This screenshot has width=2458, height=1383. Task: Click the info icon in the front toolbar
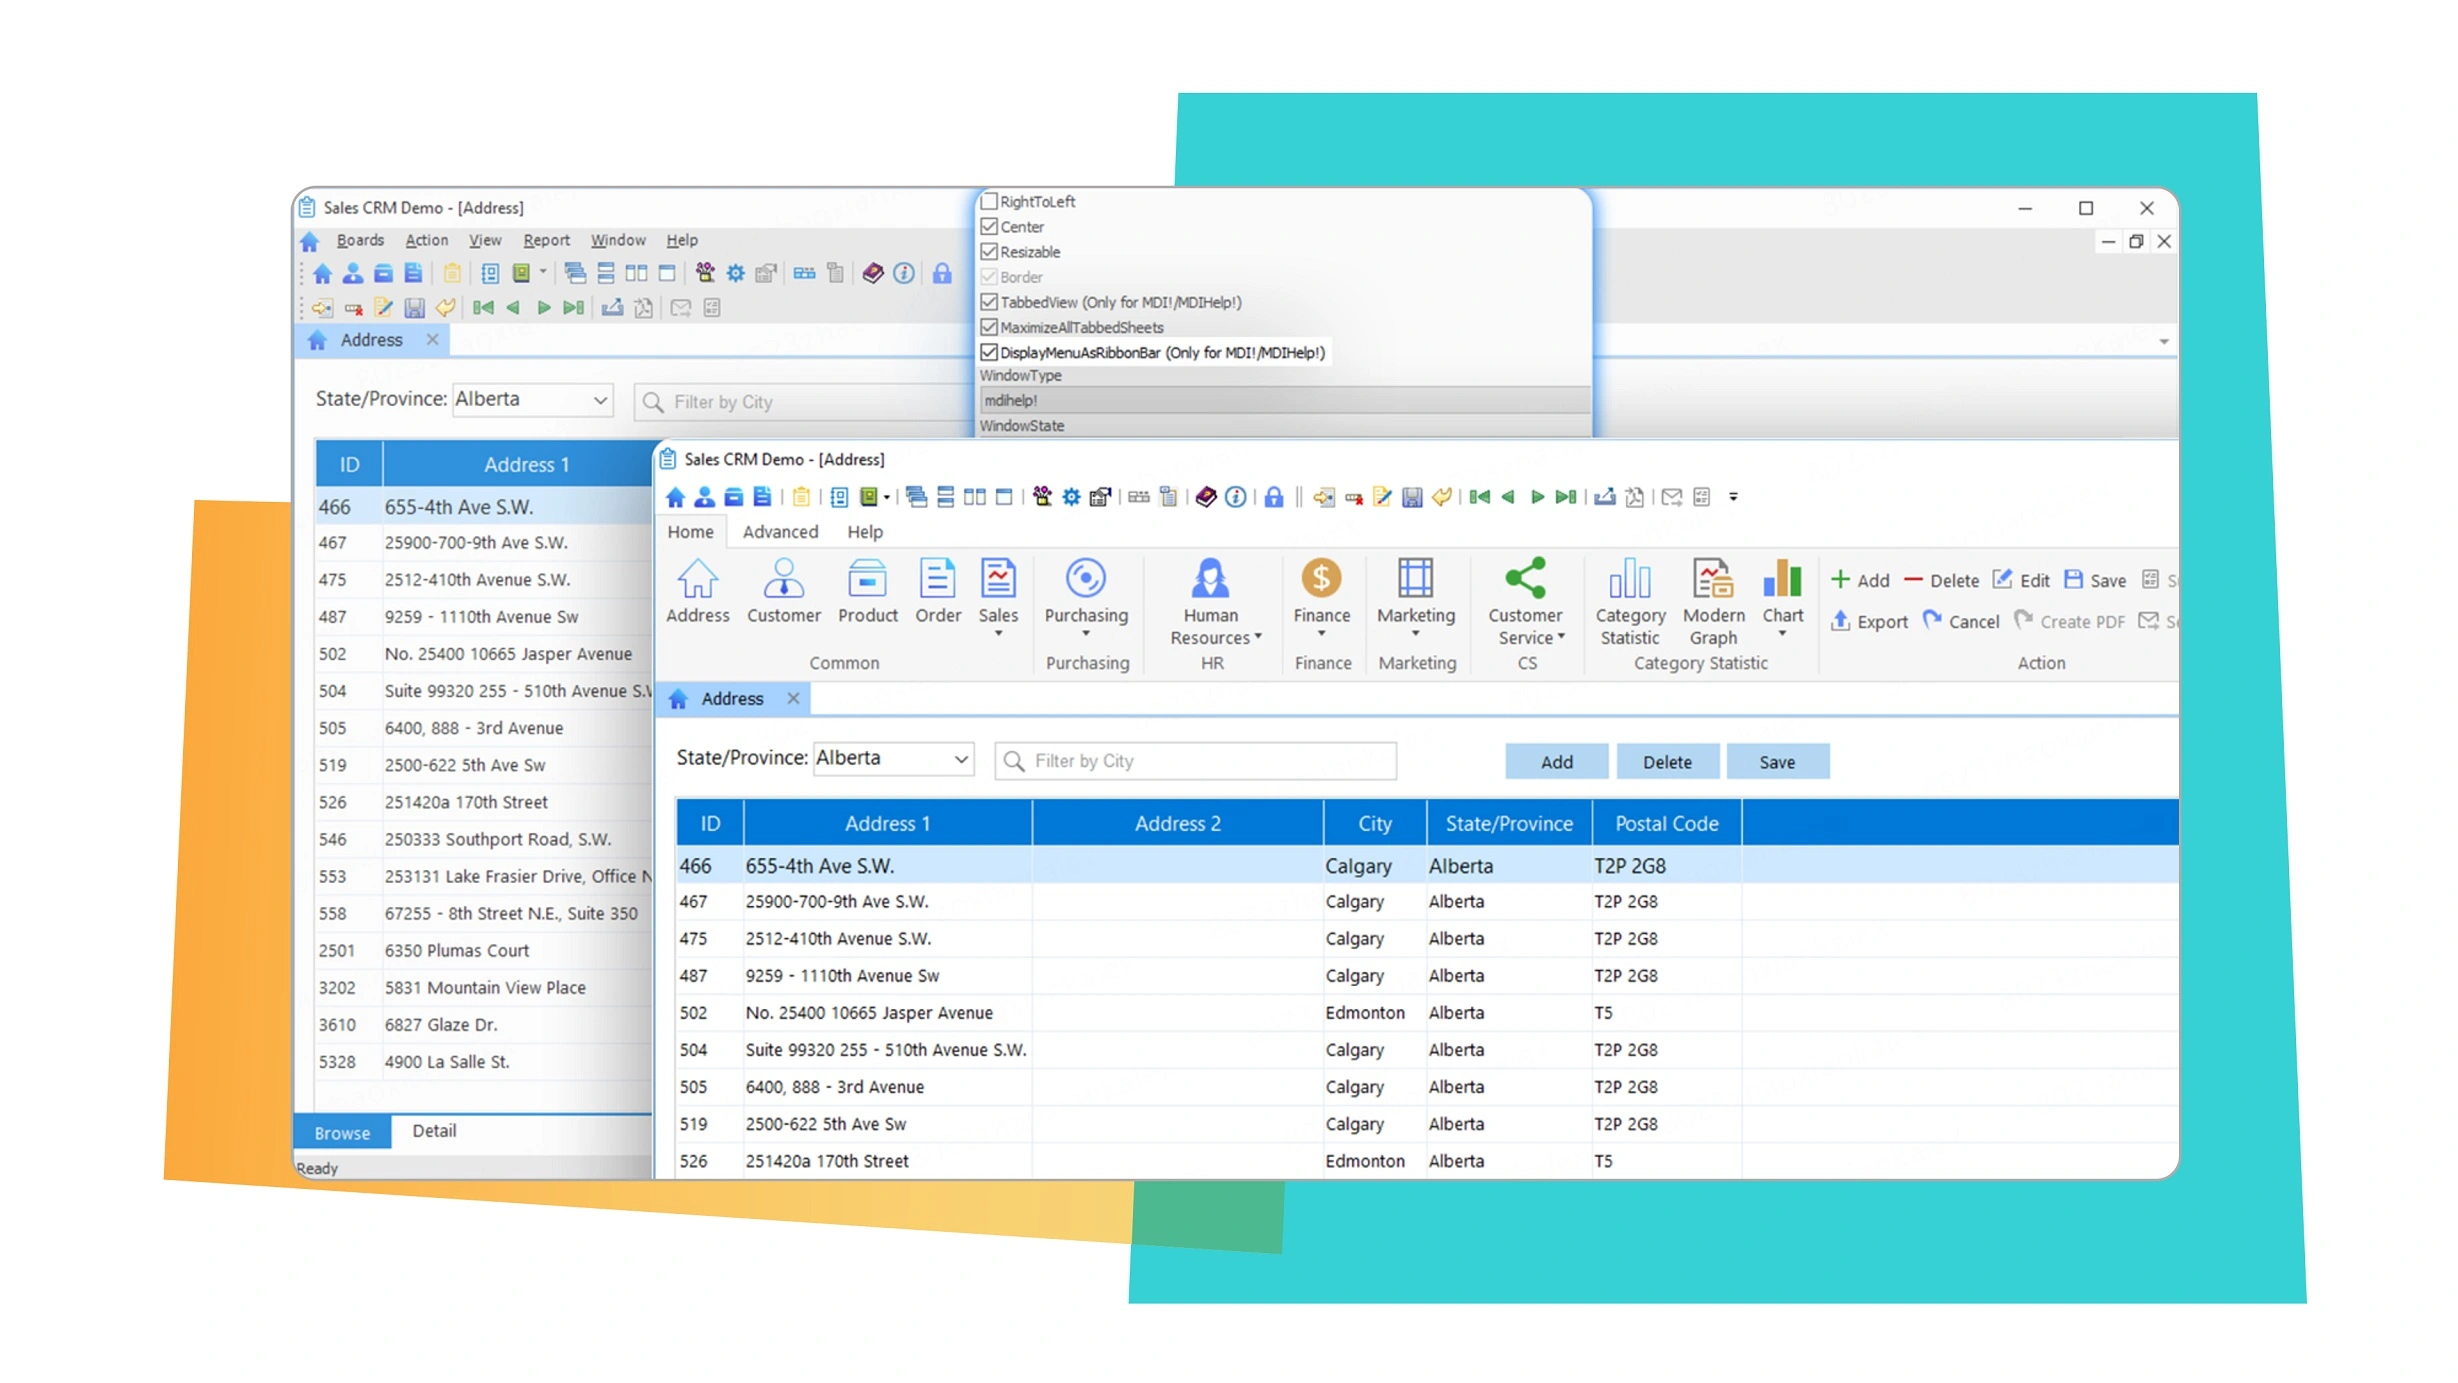[1236, 497]
